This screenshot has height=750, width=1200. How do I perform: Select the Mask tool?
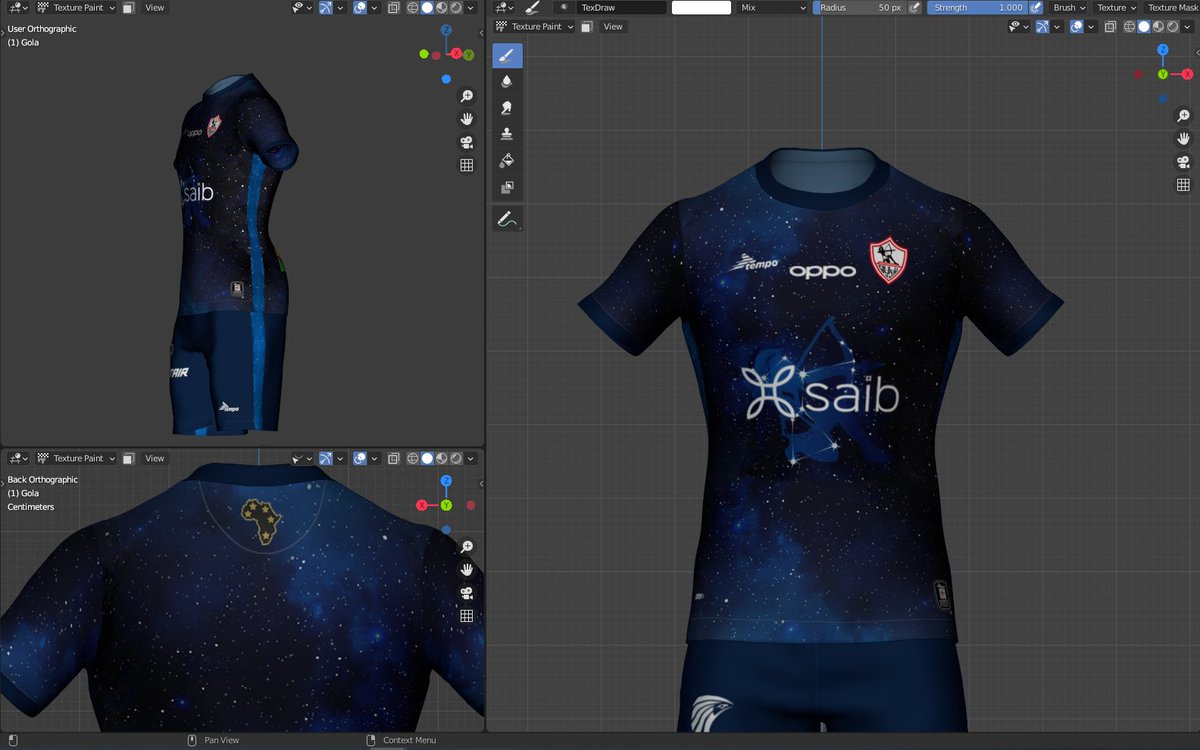(x=507, y=187)
